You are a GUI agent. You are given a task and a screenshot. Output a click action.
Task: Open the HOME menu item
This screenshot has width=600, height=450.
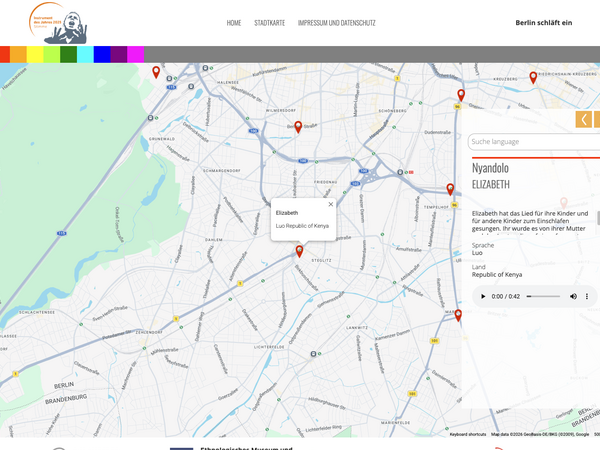[x=234, y=23]
